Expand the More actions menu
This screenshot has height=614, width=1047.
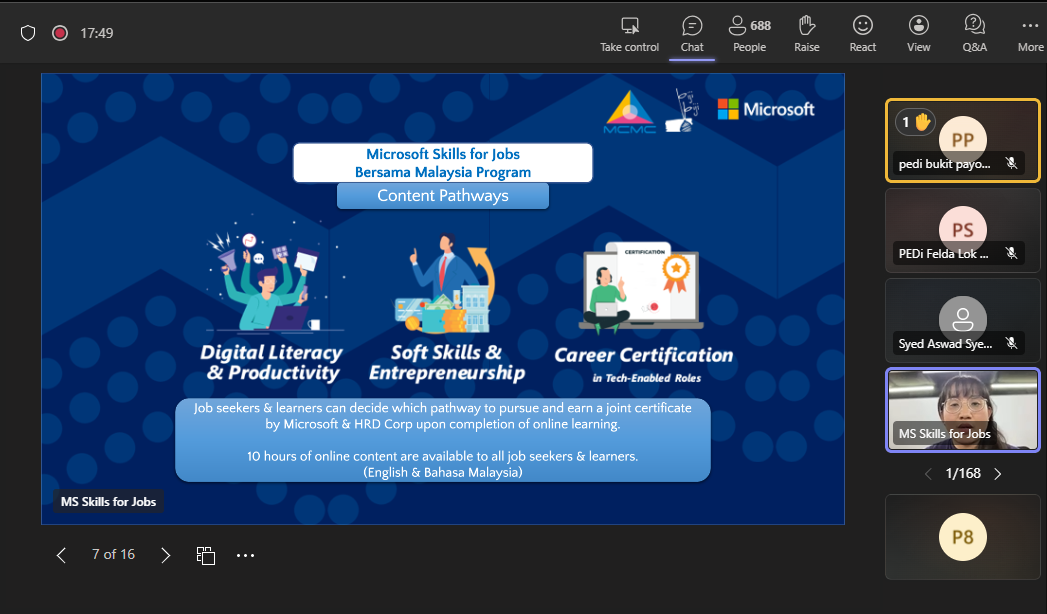(1030, 33)
